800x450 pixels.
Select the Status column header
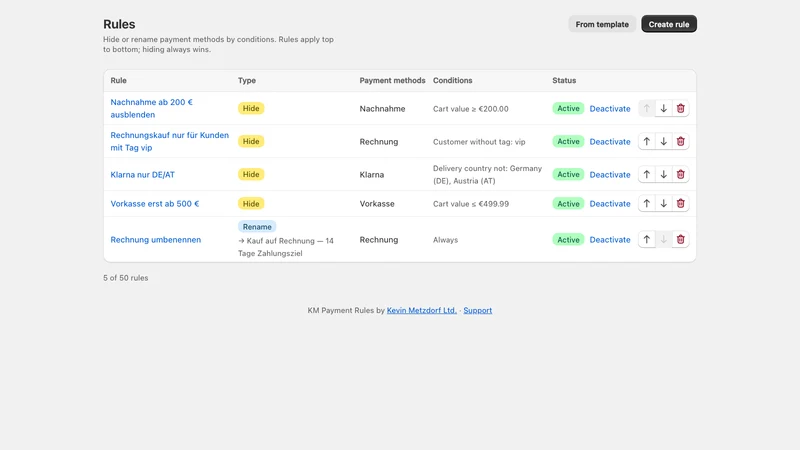(564, 81)
